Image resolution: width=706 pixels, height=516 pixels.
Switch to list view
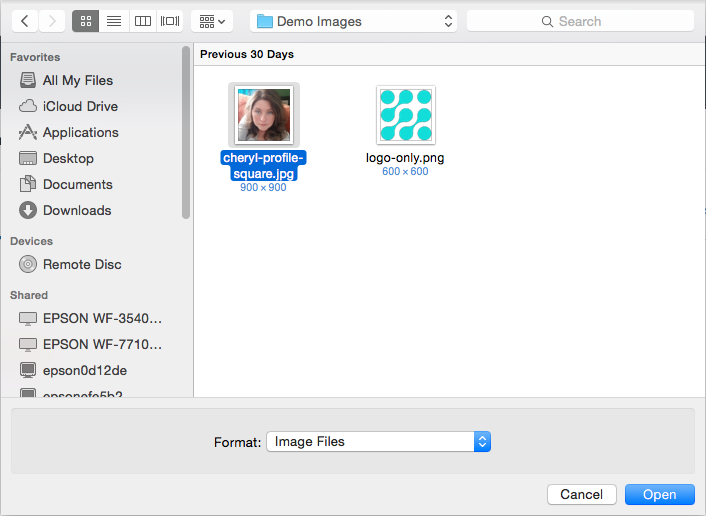click(114, 21)
